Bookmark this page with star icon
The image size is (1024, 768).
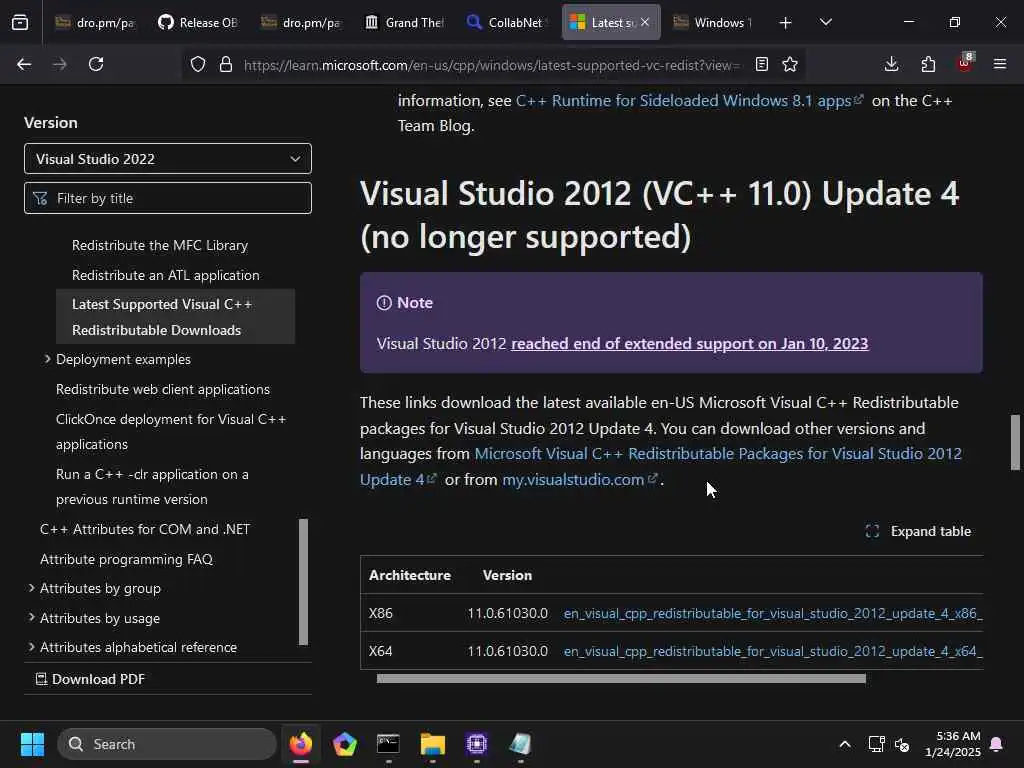[x=790, y=64]
